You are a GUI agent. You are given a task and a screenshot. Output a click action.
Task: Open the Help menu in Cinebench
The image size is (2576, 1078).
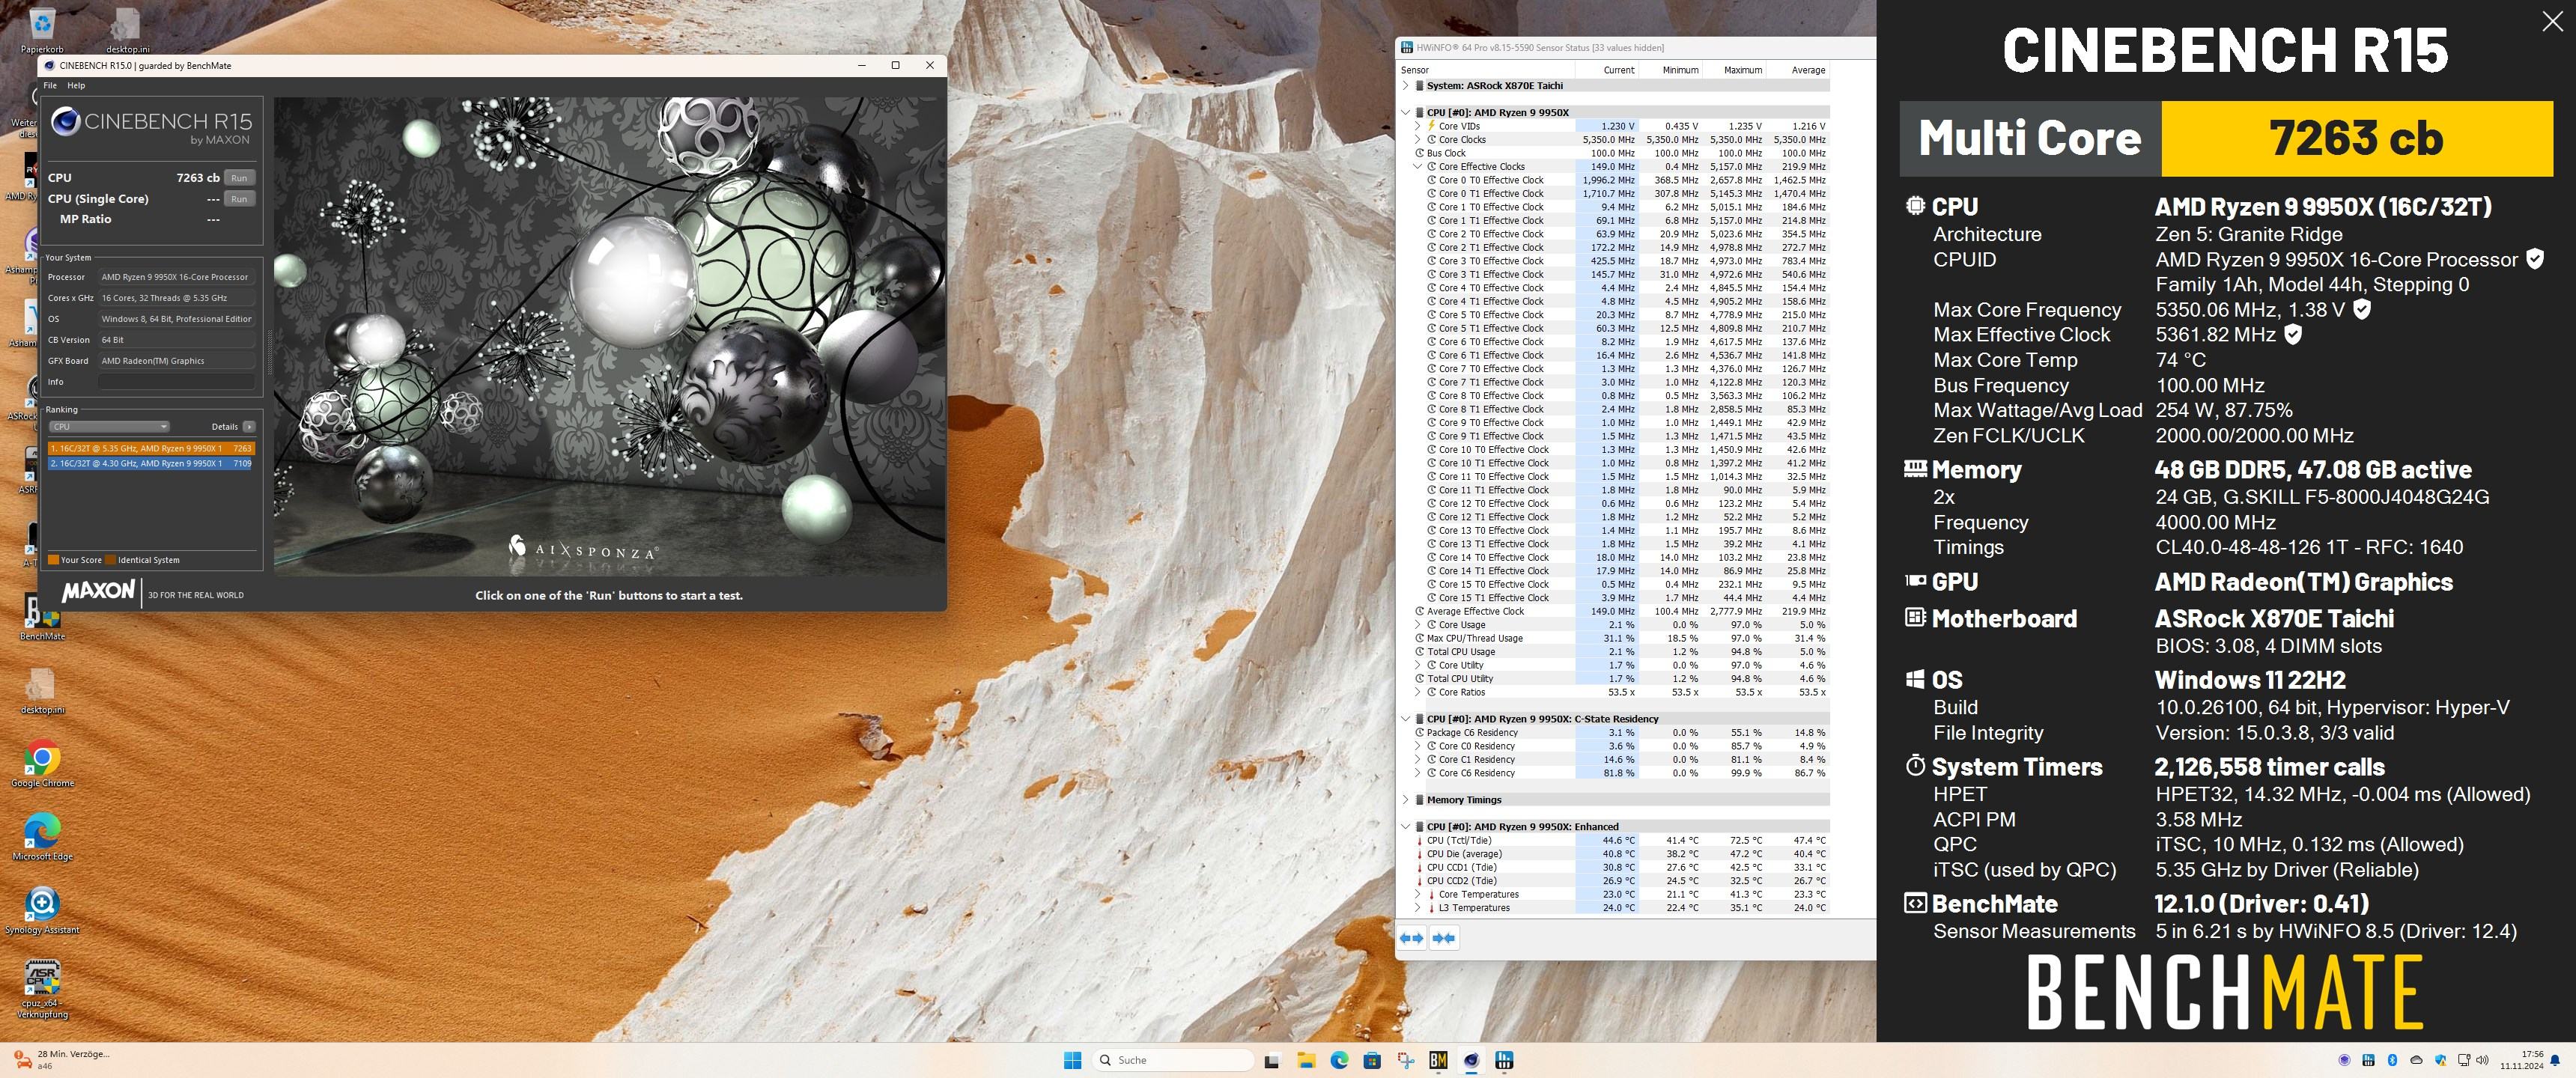pyautogui.click(x=76, y=86)
